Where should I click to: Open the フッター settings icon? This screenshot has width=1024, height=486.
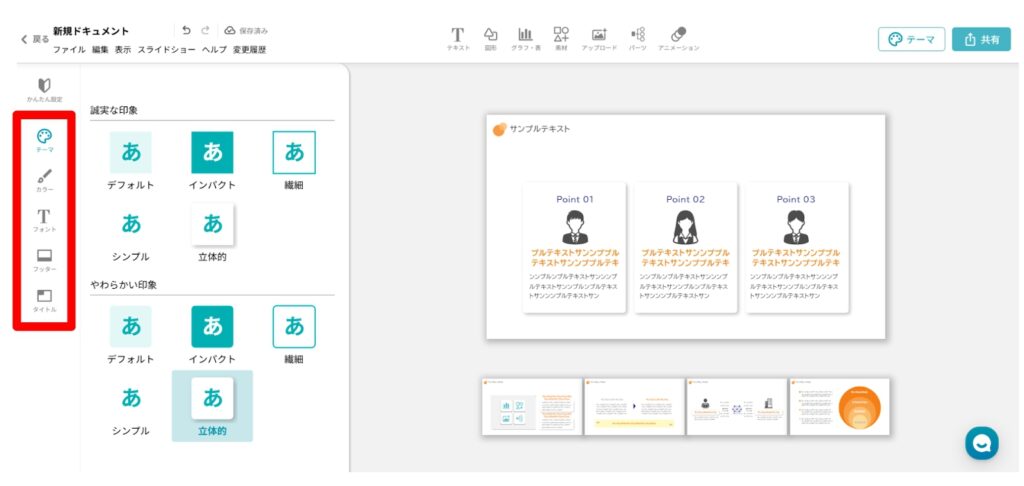point(44,260)
